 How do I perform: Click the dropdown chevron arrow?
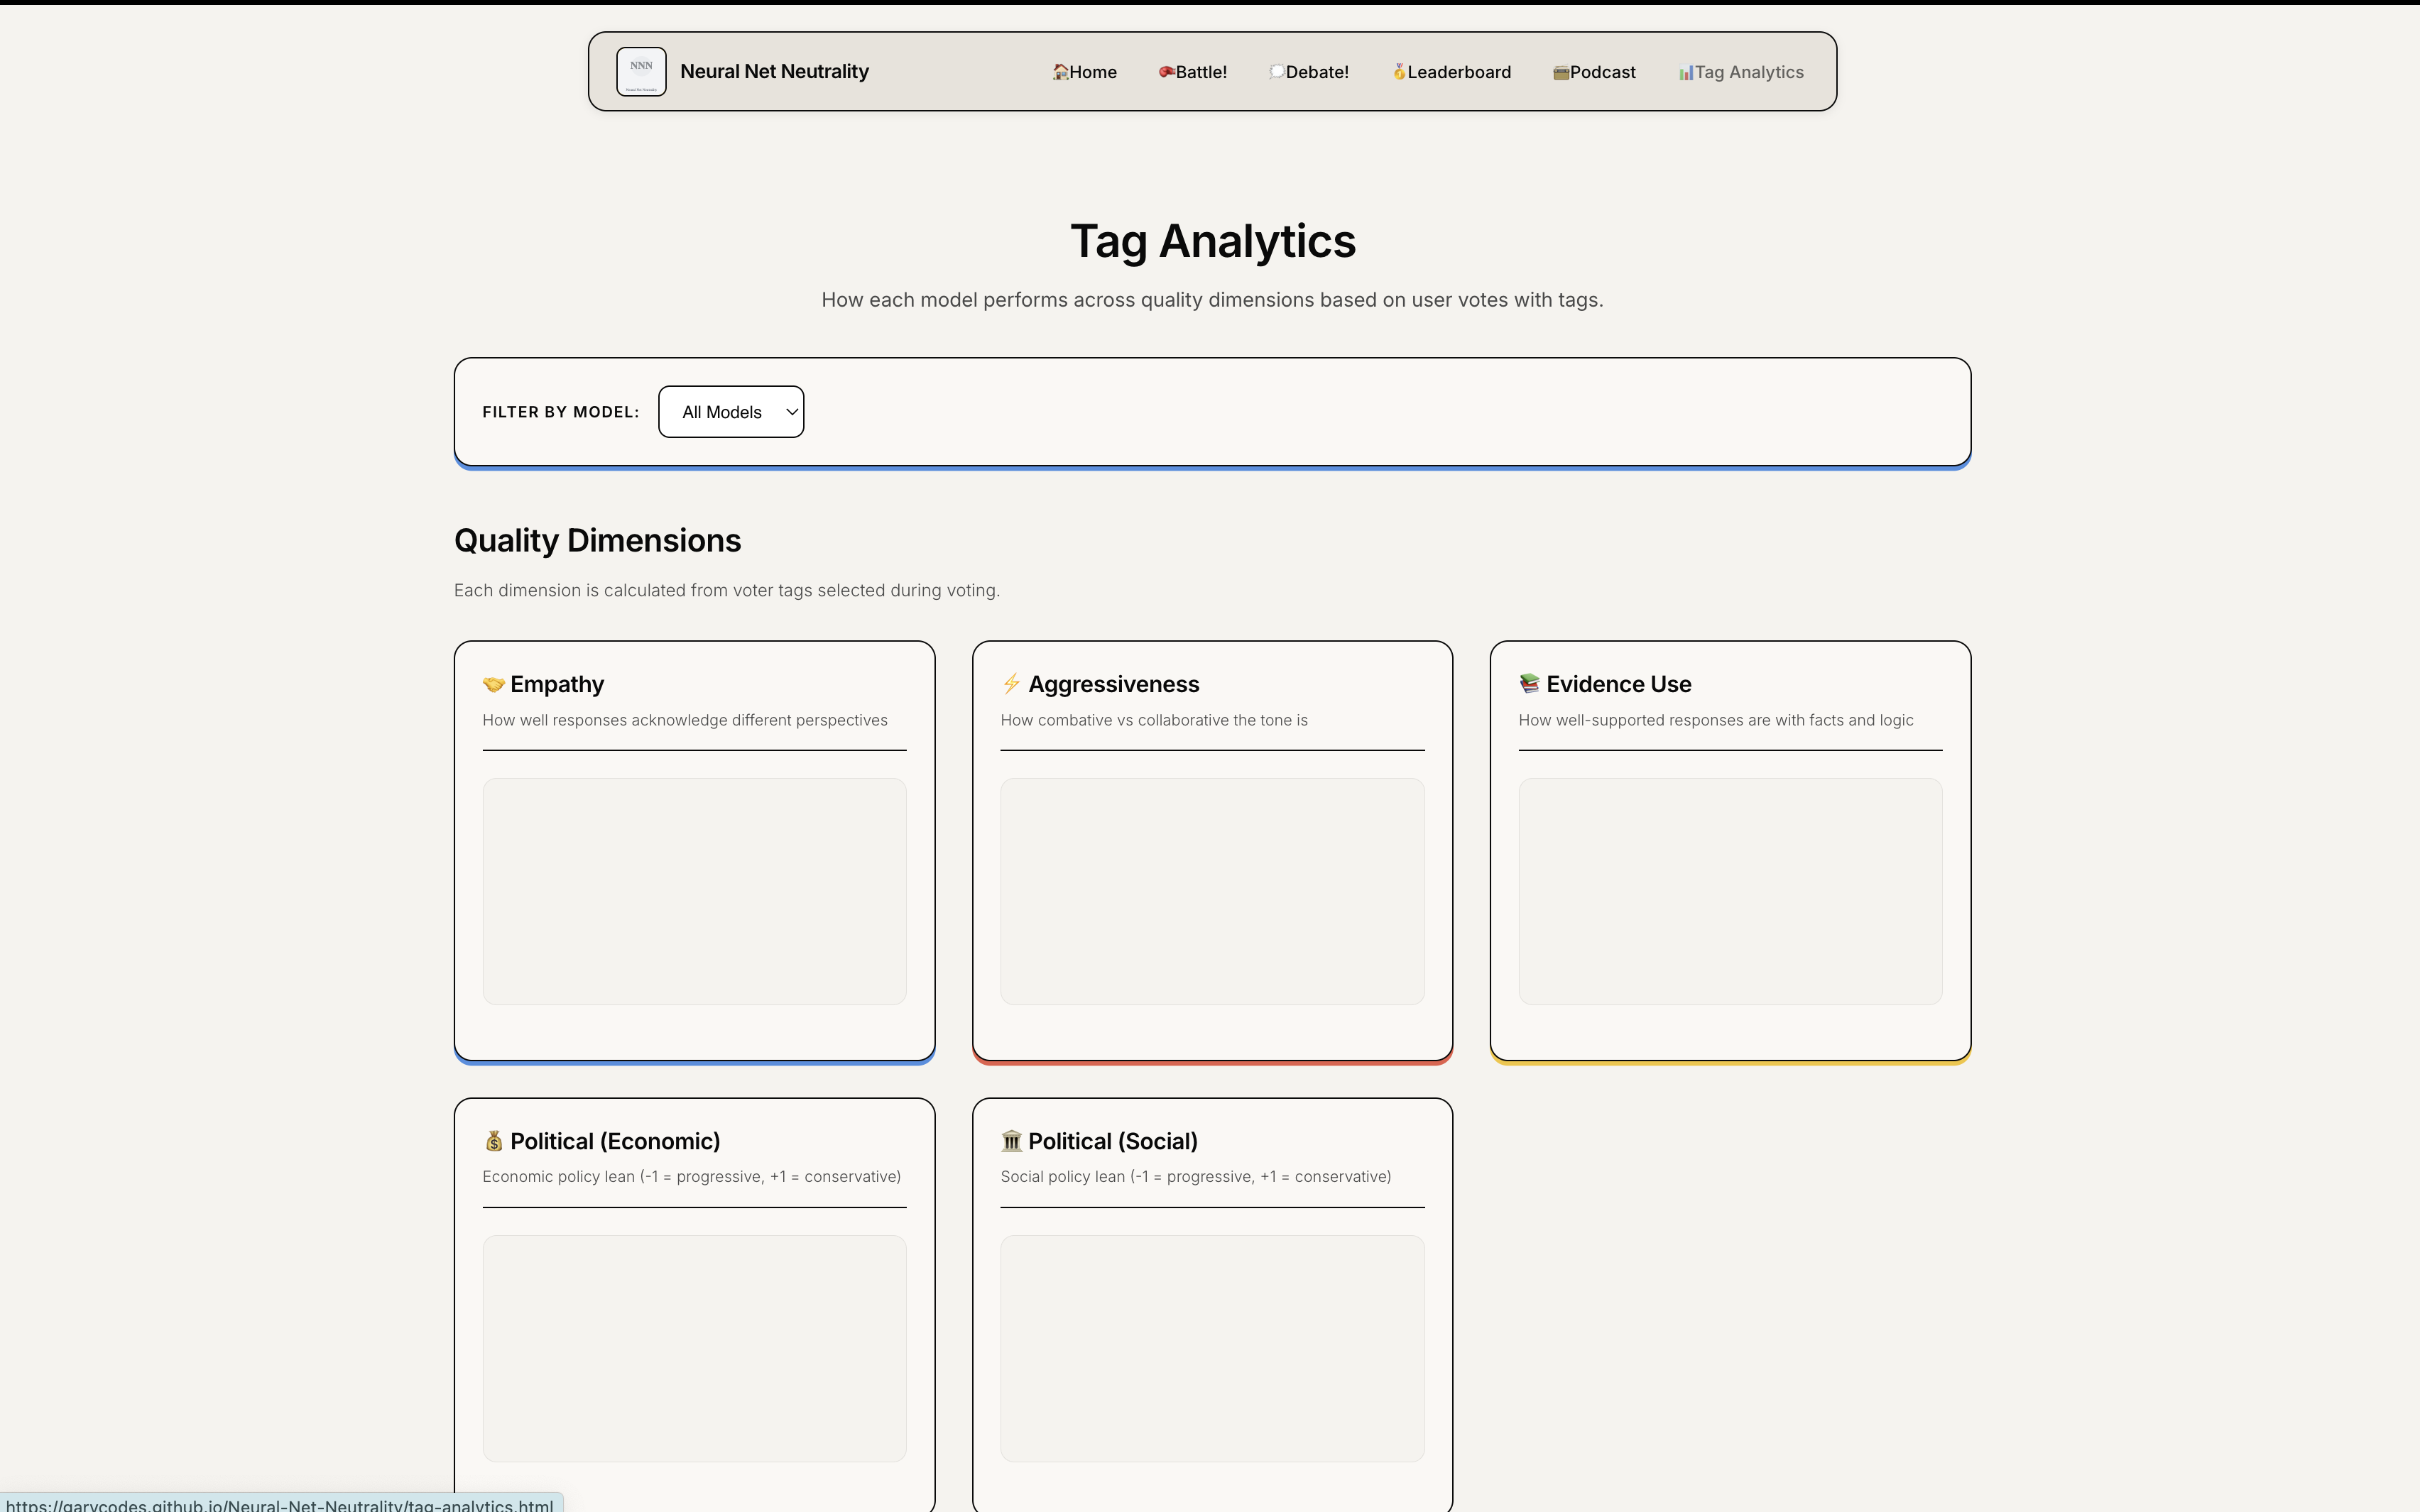click(792, 412)
